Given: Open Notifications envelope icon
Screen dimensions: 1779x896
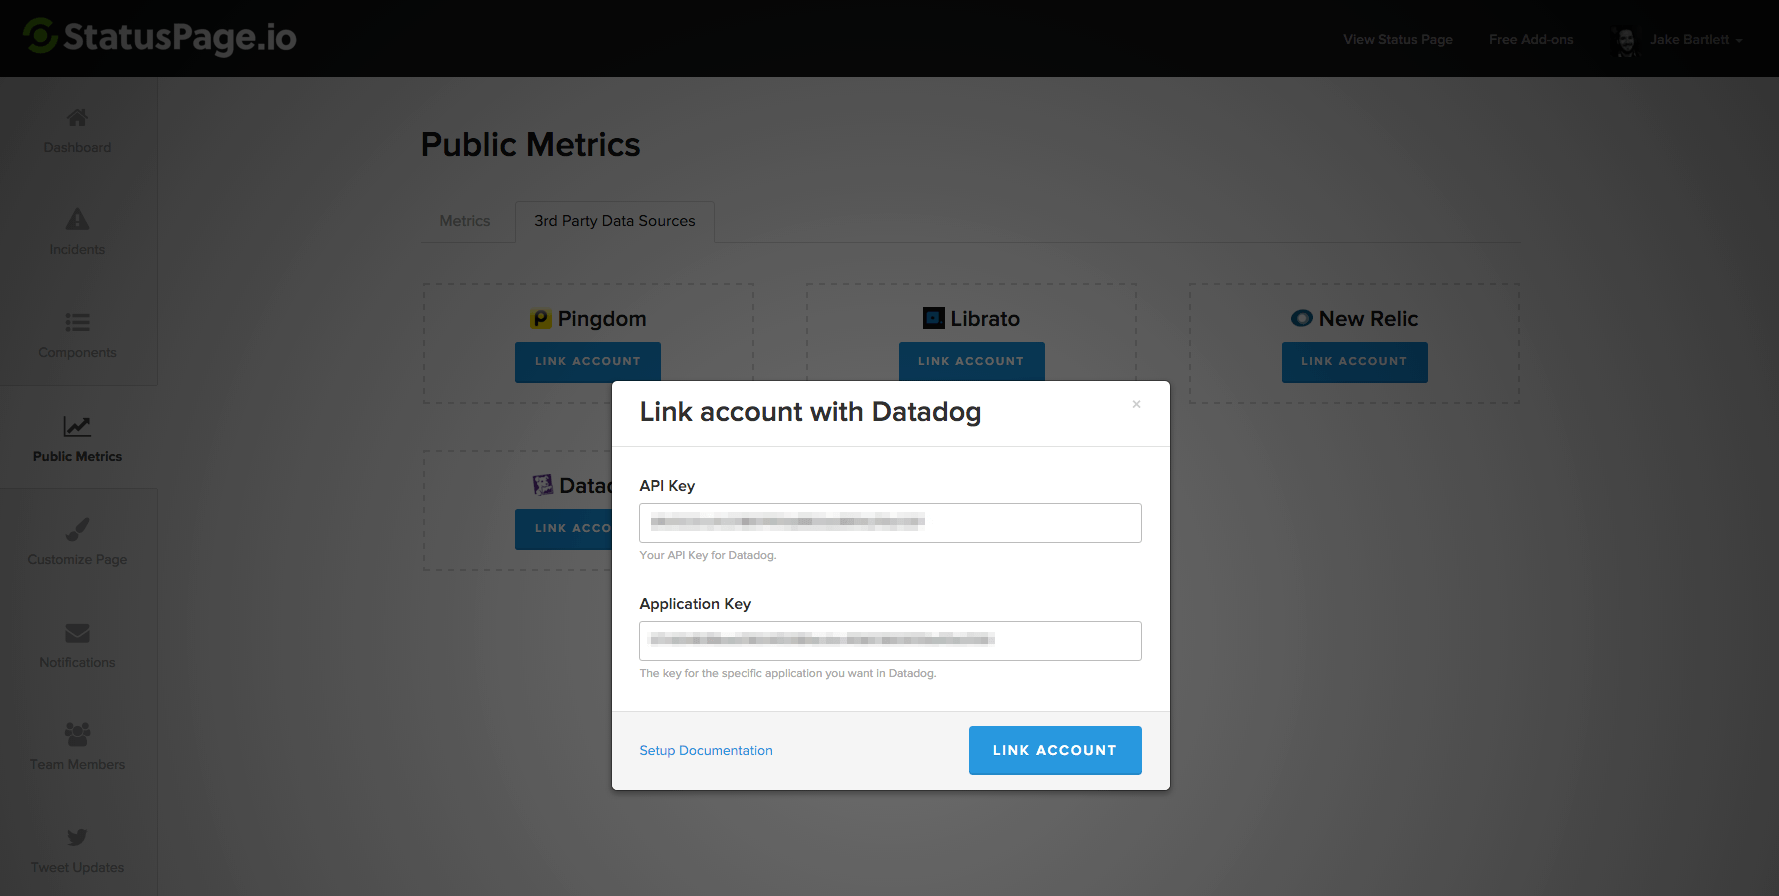Looking at the screenshot, I should click(x=77, y=633).
